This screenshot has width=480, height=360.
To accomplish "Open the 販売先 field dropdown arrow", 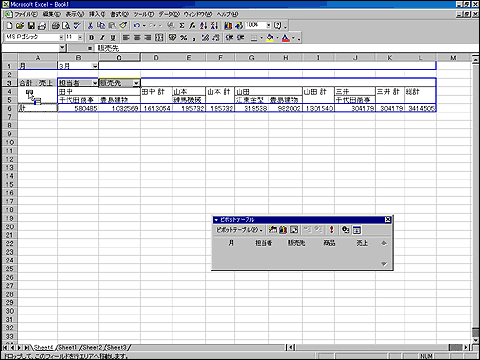I will [136, 83].
